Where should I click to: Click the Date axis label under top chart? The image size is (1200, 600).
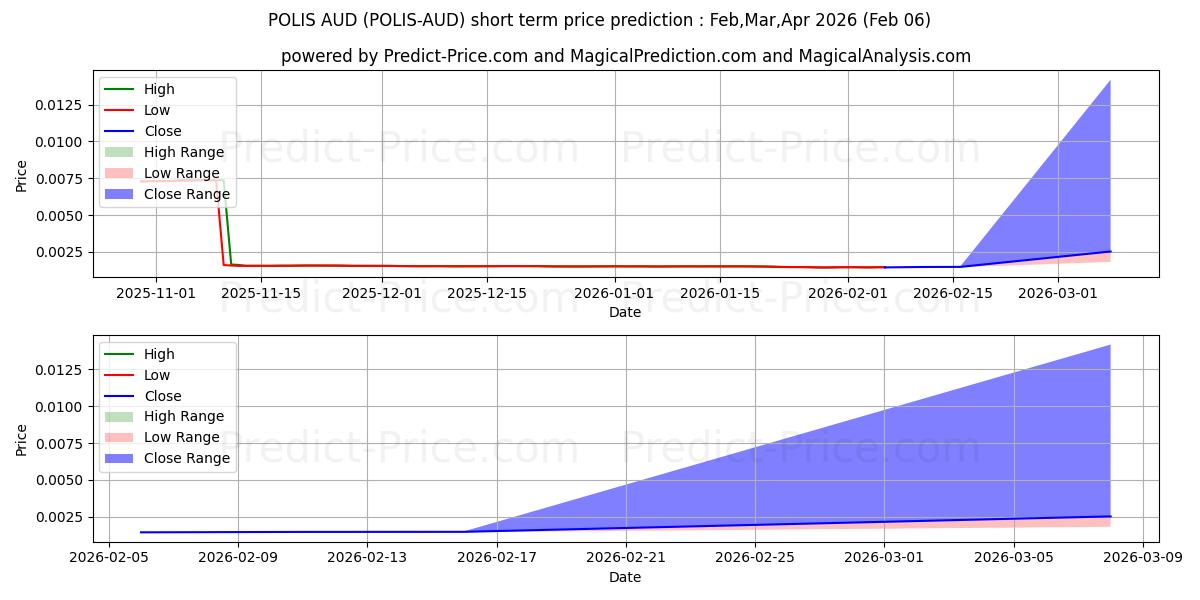pos(625,312)
